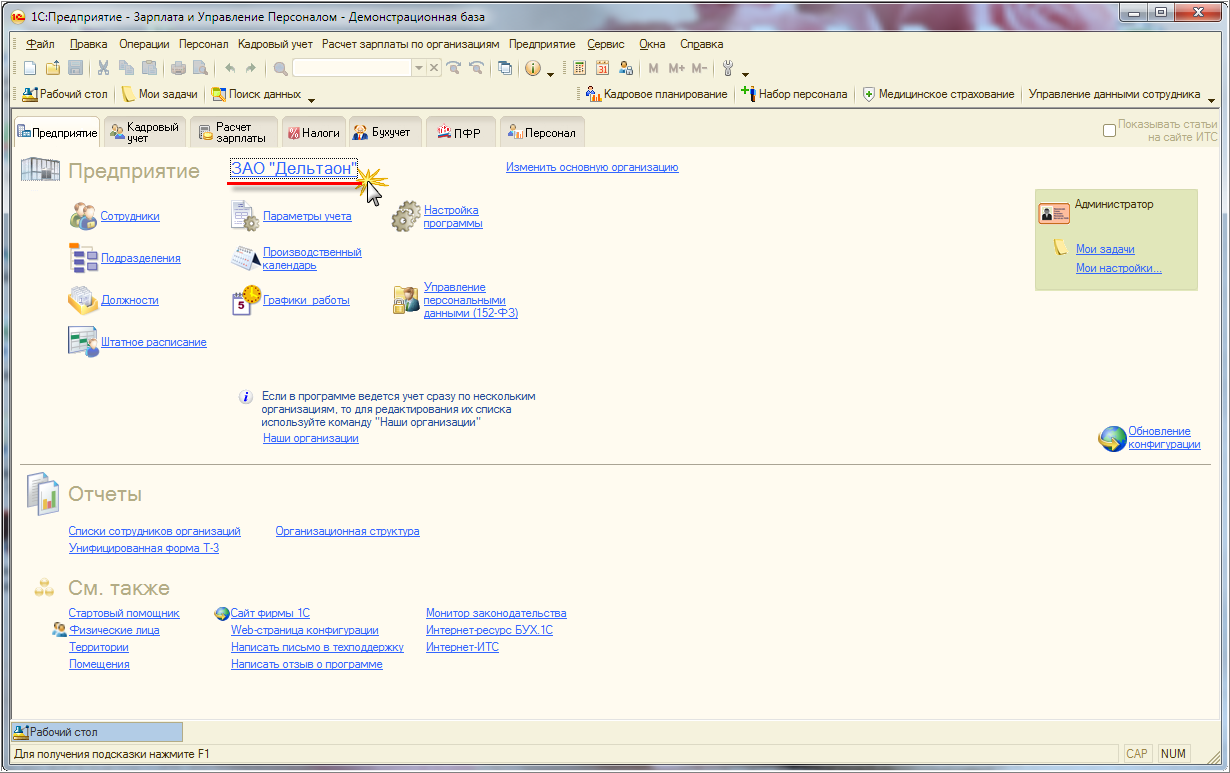This screenshot has height=773, width=1230.
Task: Click the Save diskette toolbar icon
Action: point(75,68)
